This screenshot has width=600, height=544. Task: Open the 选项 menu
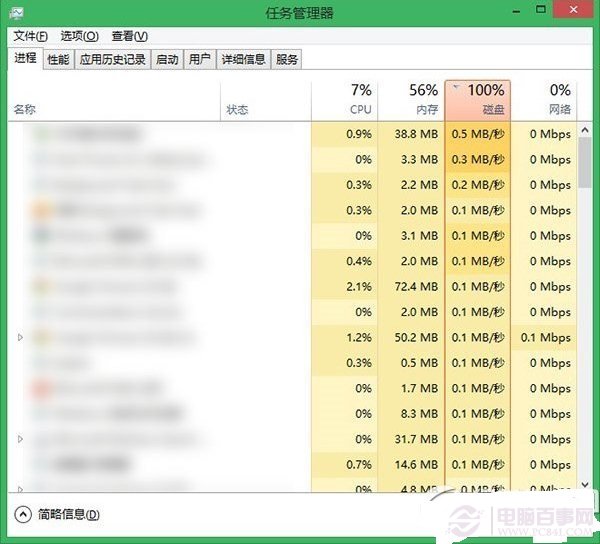pos(79,36)
